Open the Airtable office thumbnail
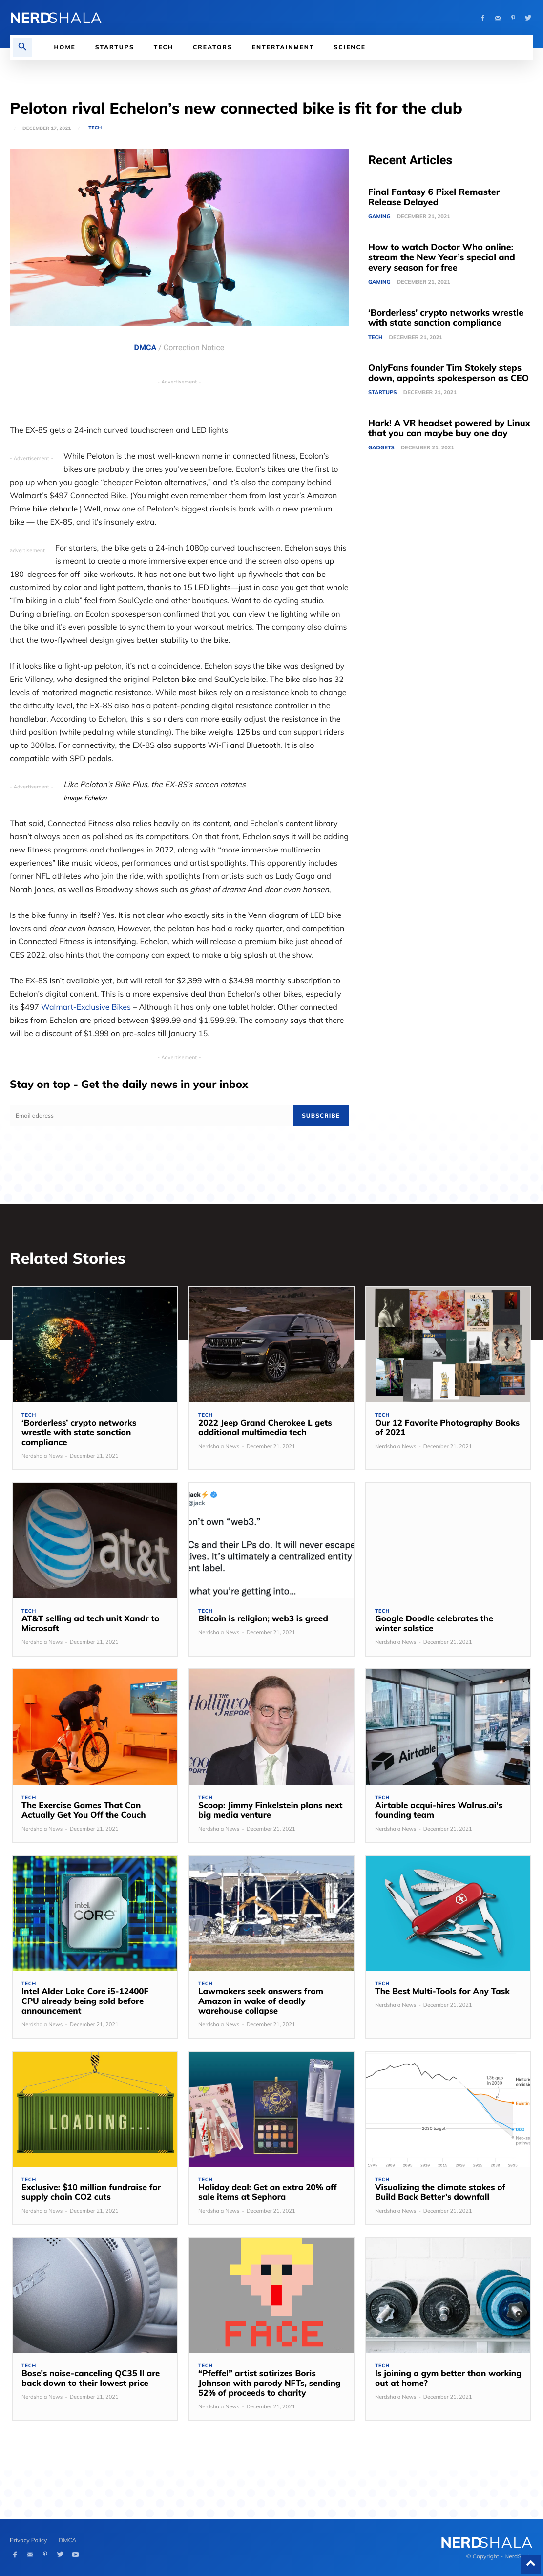Image resolution: width=543 pixels, height=2576 pixels. (448, 1726)
